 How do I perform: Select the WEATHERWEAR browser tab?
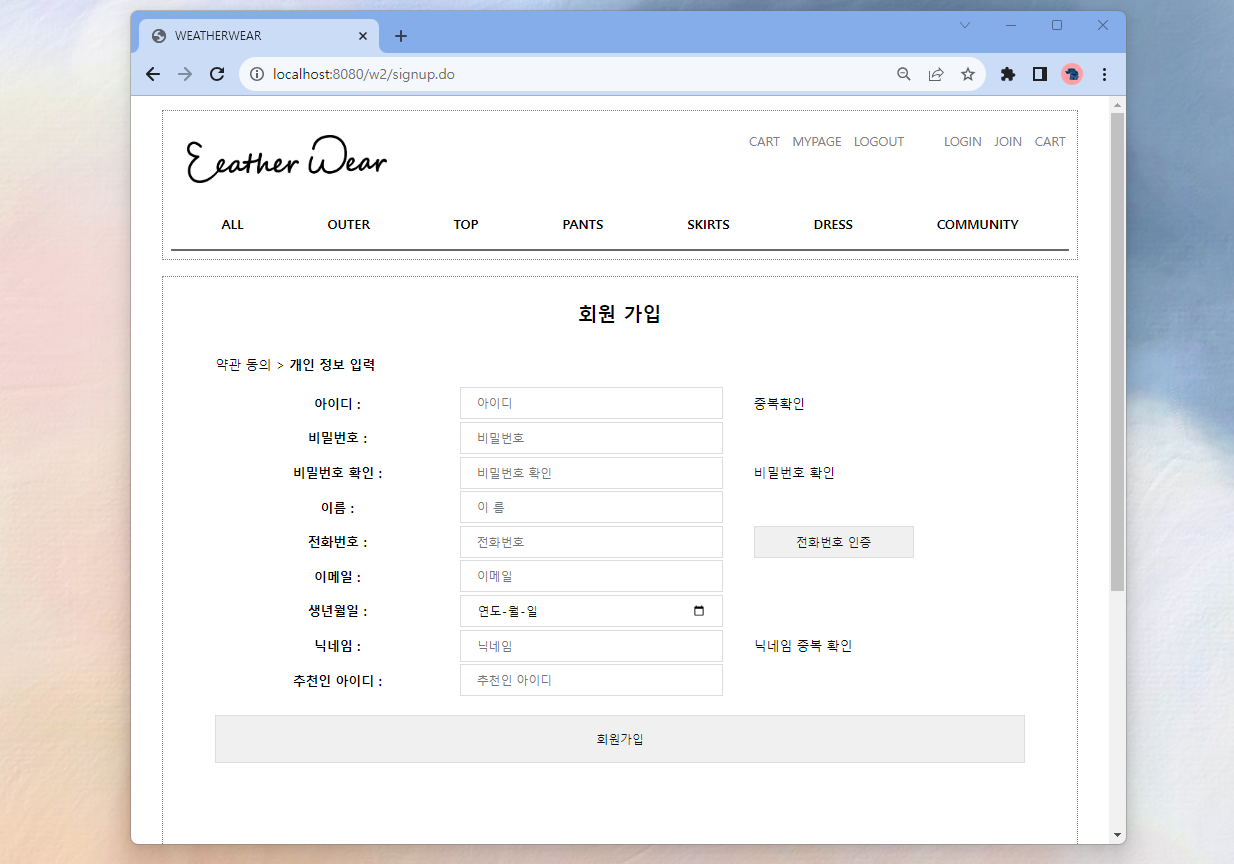coord(257,36)
